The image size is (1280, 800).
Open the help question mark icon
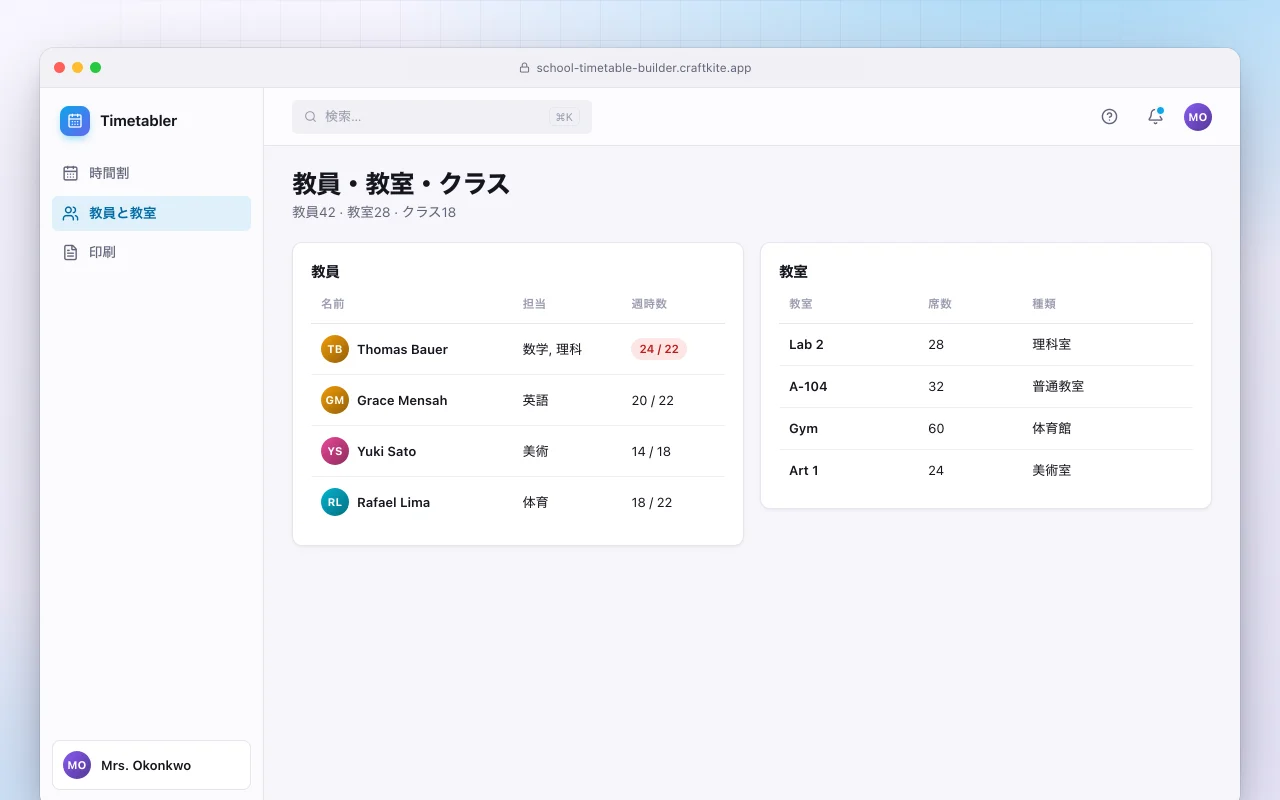(x=1109, y=117)
